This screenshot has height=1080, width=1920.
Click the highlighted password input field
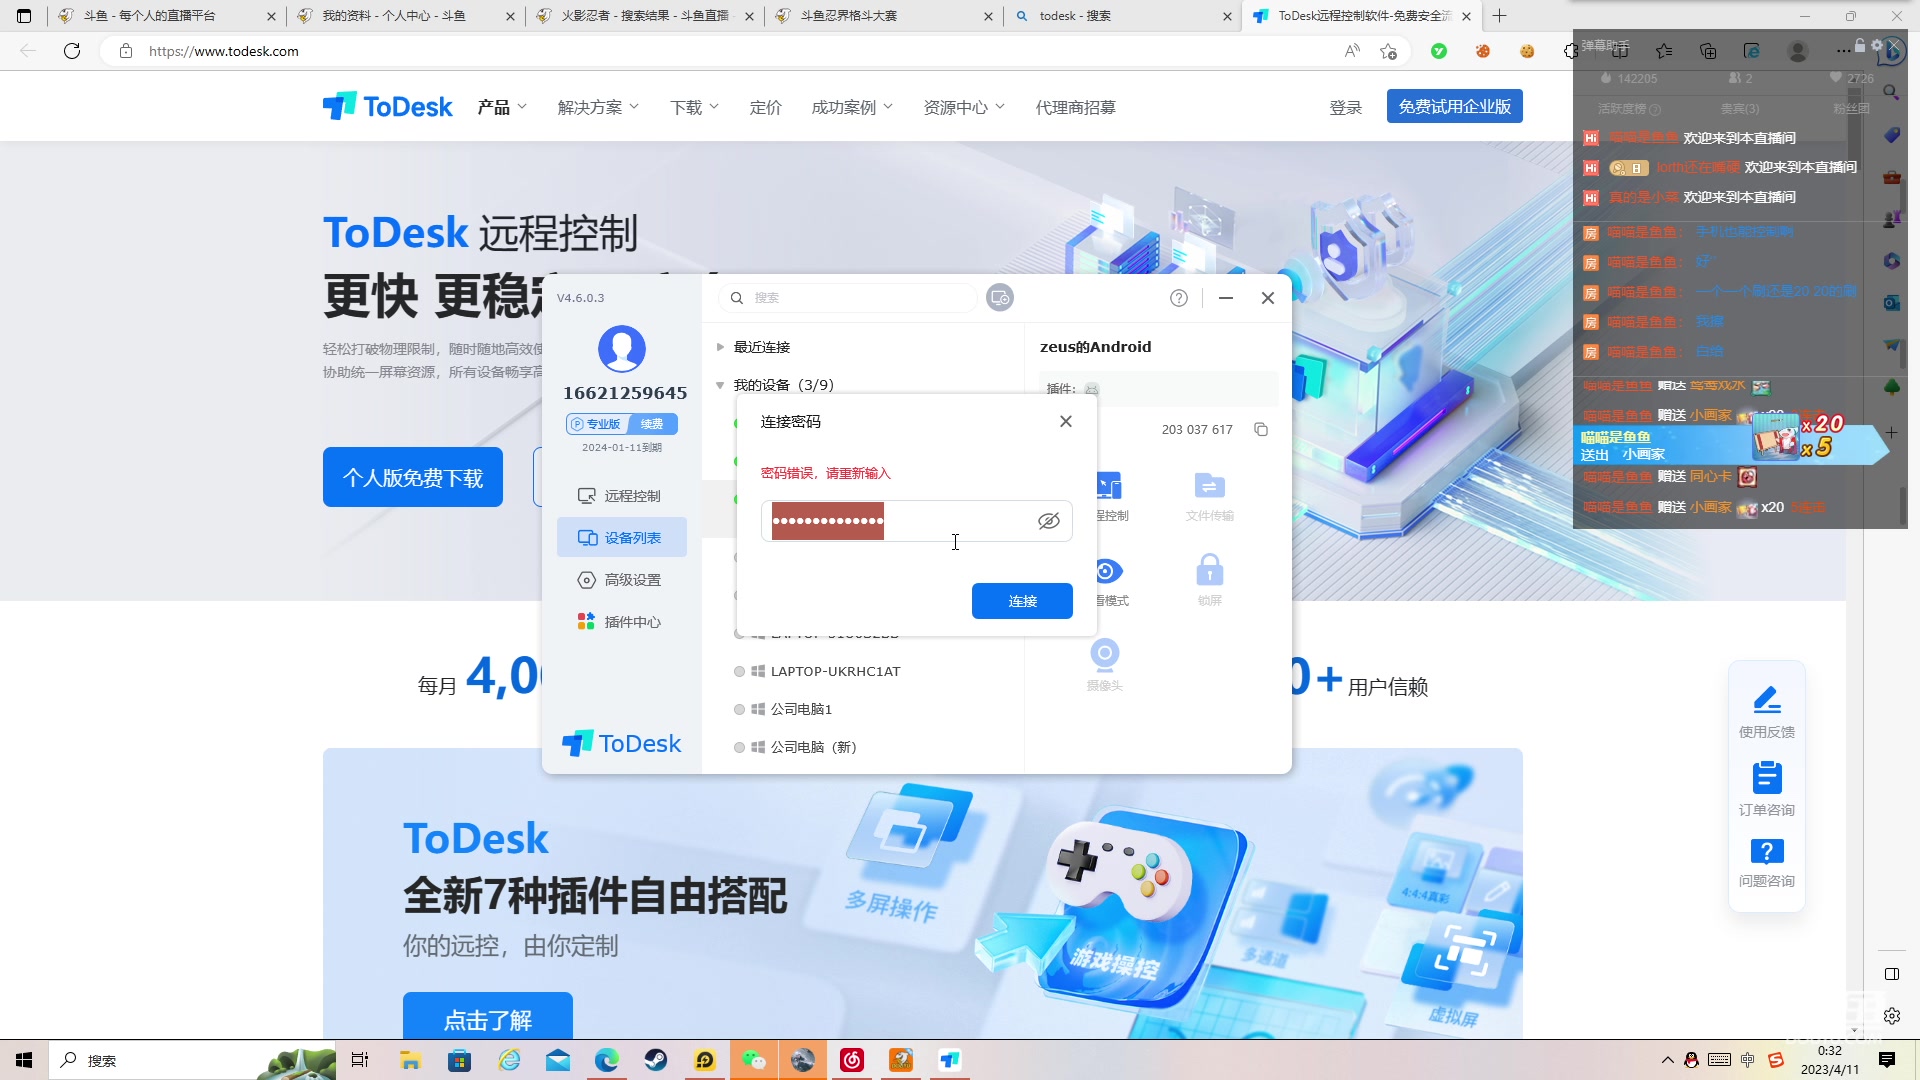[x=916, y=521]
